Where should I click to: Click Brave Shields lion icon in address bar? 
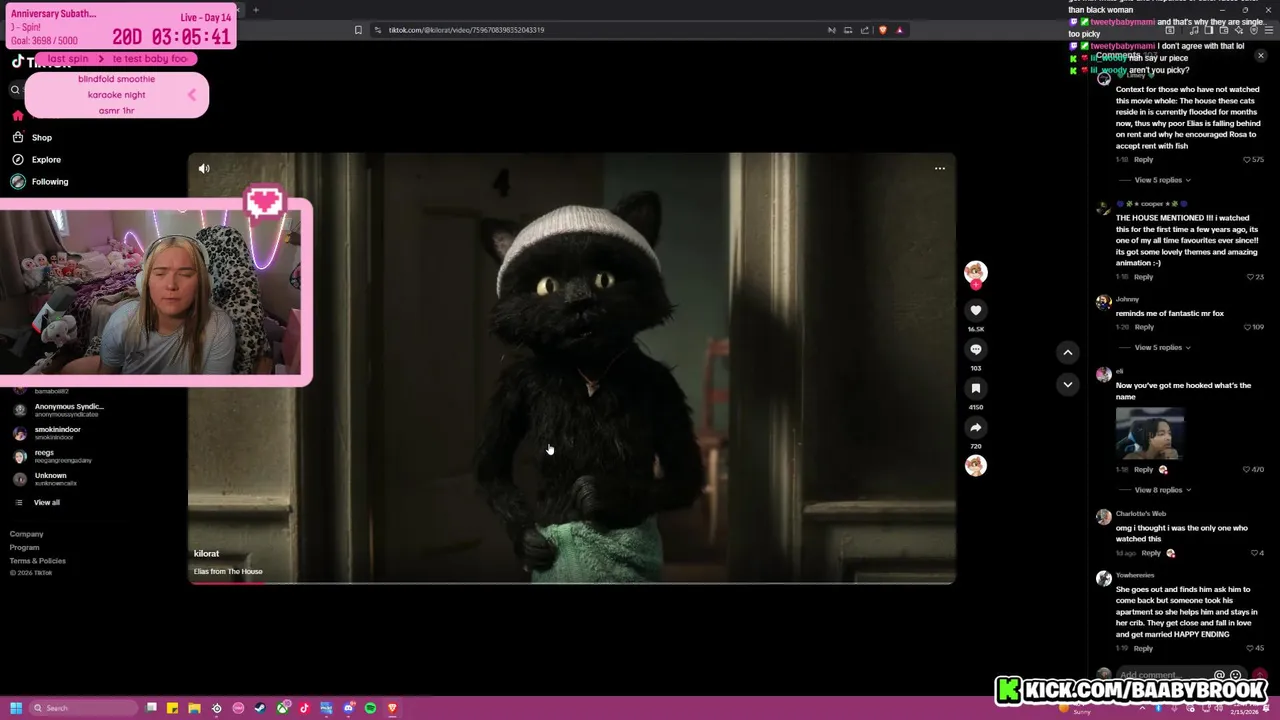(x=882, y=30)
